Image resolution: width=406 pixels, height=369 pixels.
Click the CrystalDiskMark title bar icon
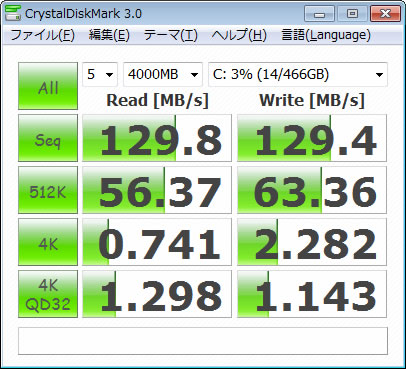pos(13,13)
